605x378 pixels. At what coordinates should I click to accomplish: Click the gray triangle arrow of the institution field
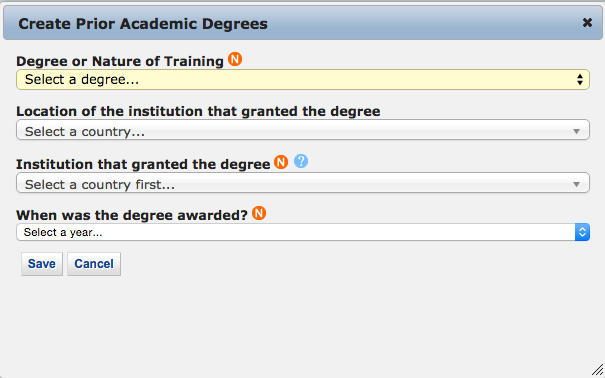576,184
